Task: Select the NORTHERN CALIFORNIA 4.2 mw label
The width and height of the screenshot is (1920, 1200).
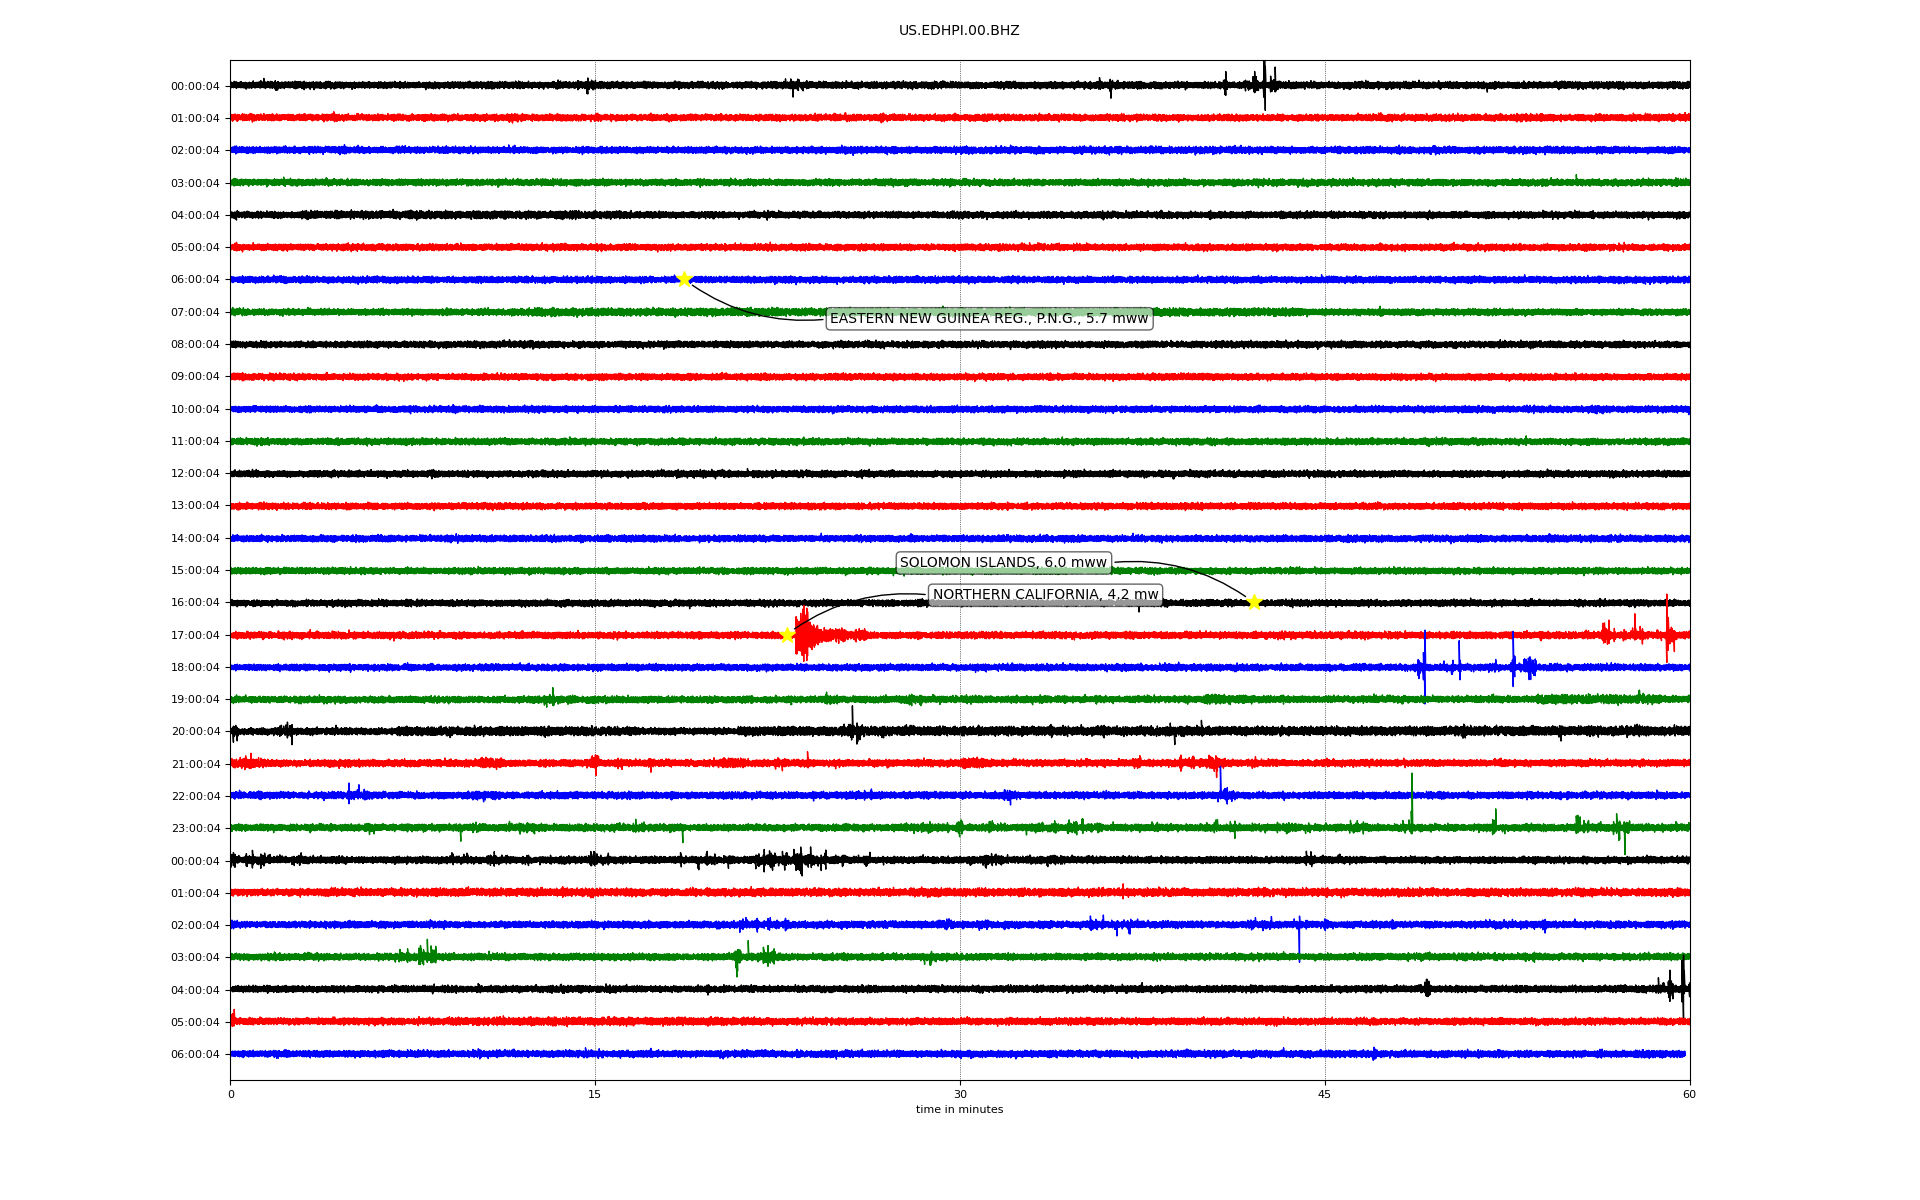Action: click(x=1045, y=595)
